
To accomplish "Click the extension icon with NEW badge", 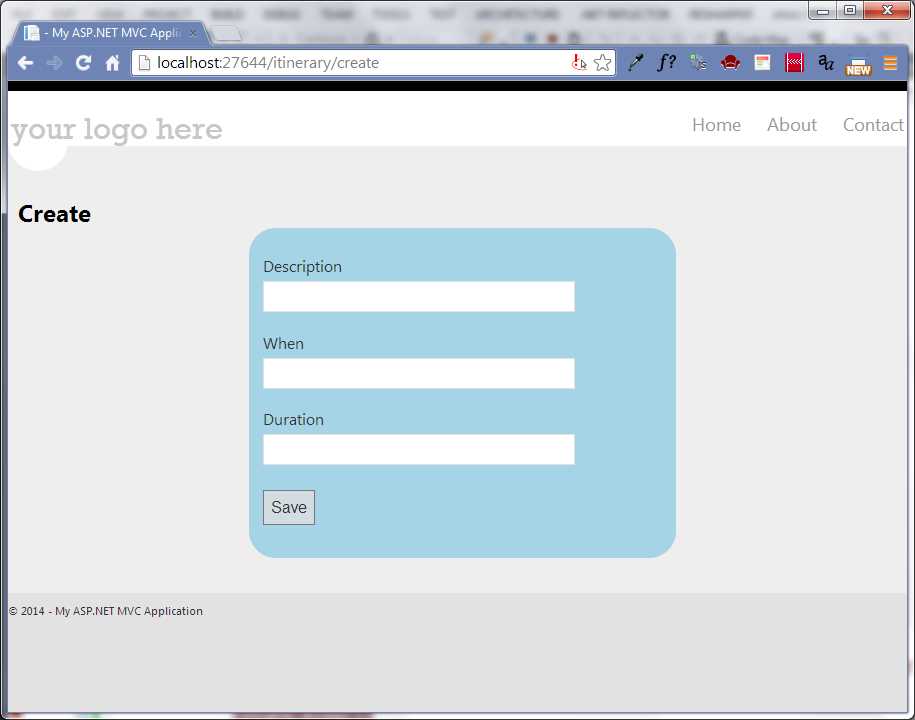I will point(858,62).
